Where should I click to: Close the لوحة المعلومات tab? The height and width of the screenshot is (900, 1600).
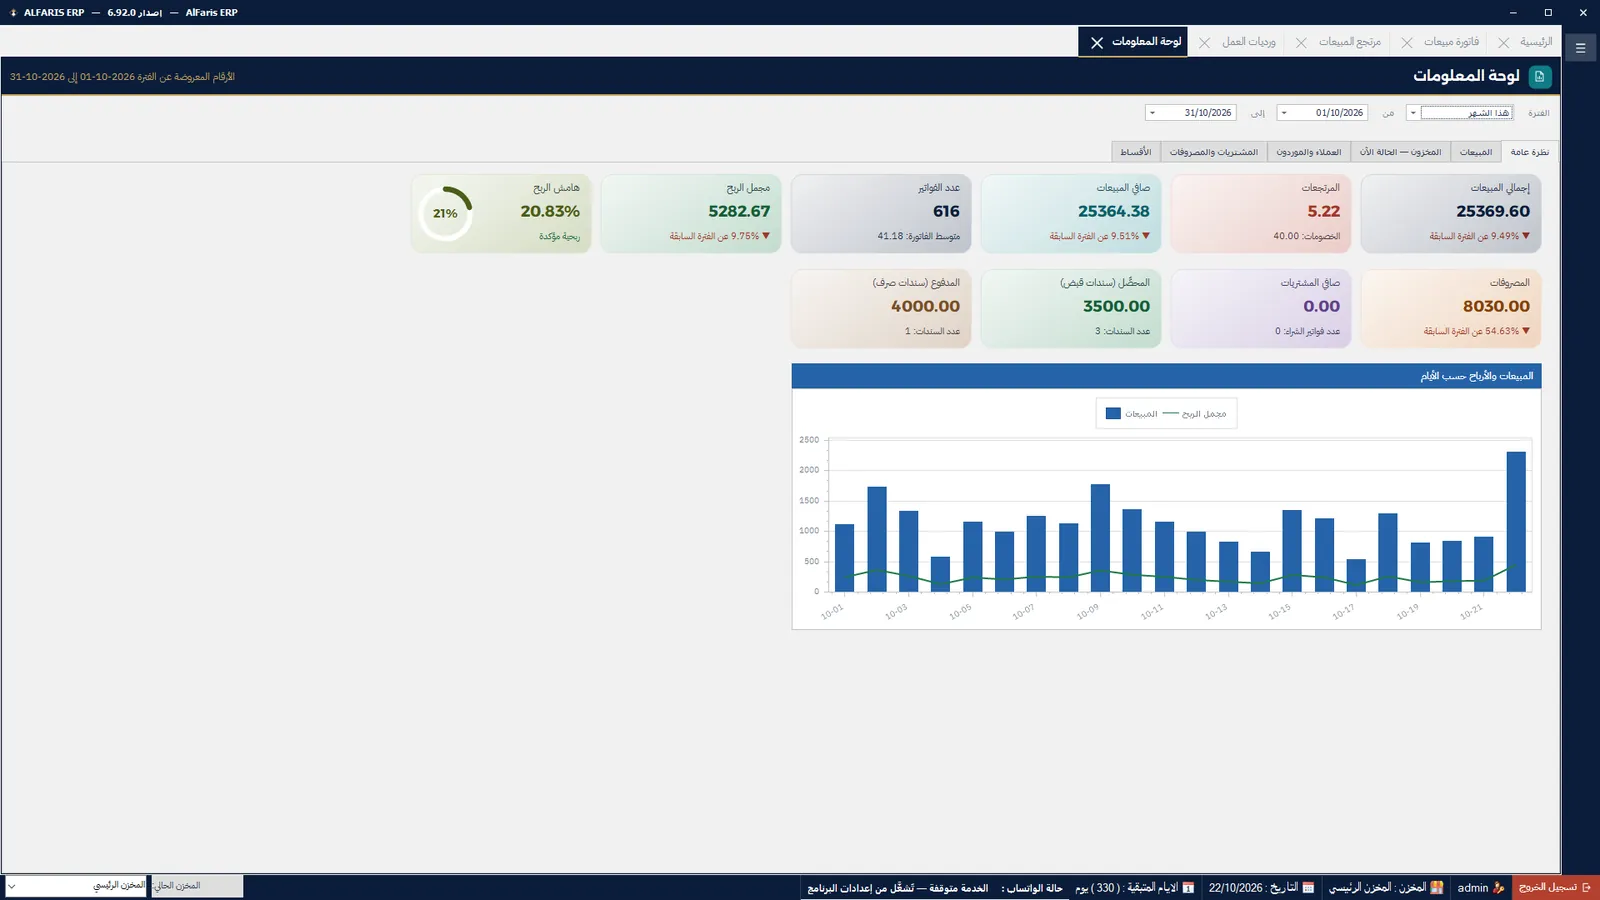(x=1097, y=42)
